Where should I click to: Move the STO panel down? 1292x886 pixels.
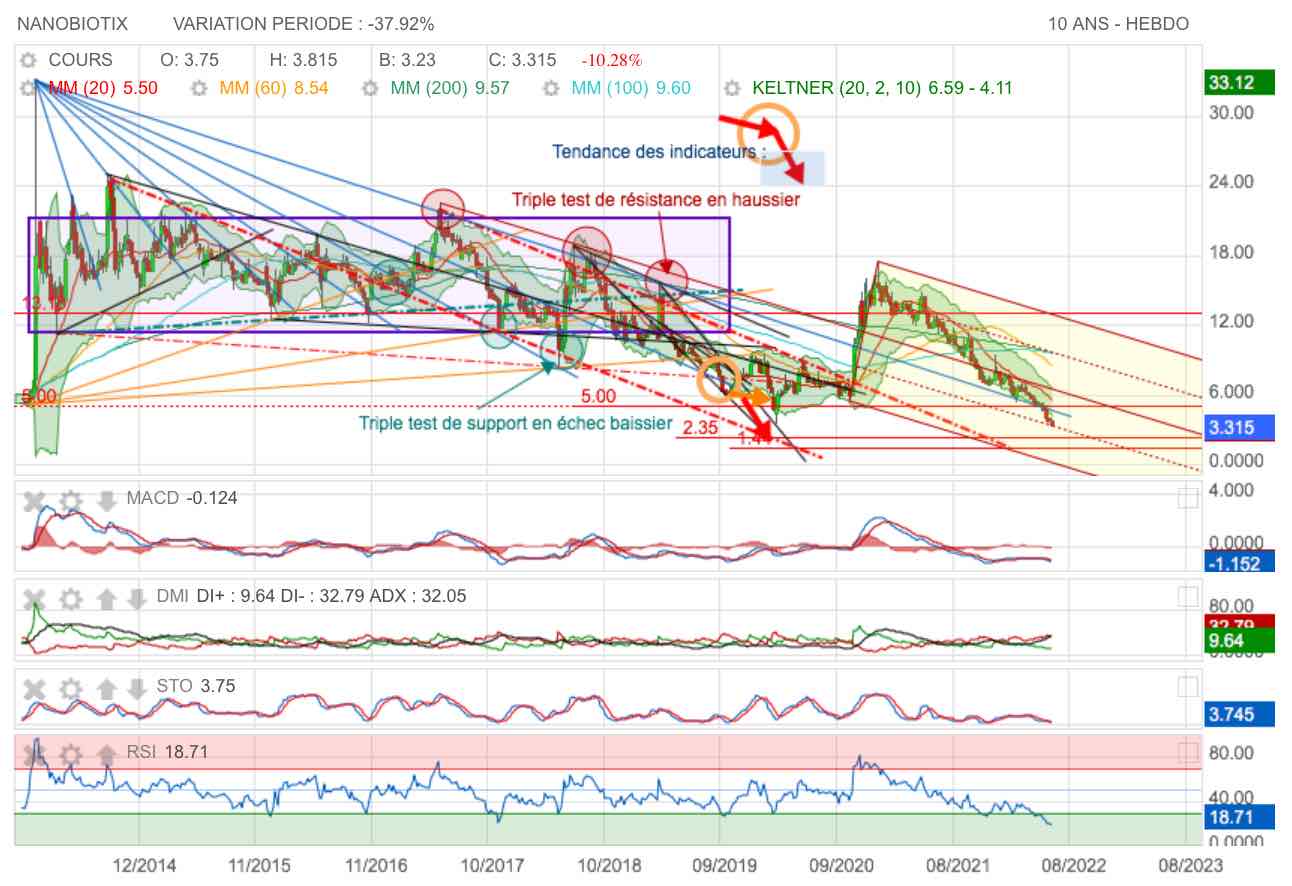[x=137, y=688]
